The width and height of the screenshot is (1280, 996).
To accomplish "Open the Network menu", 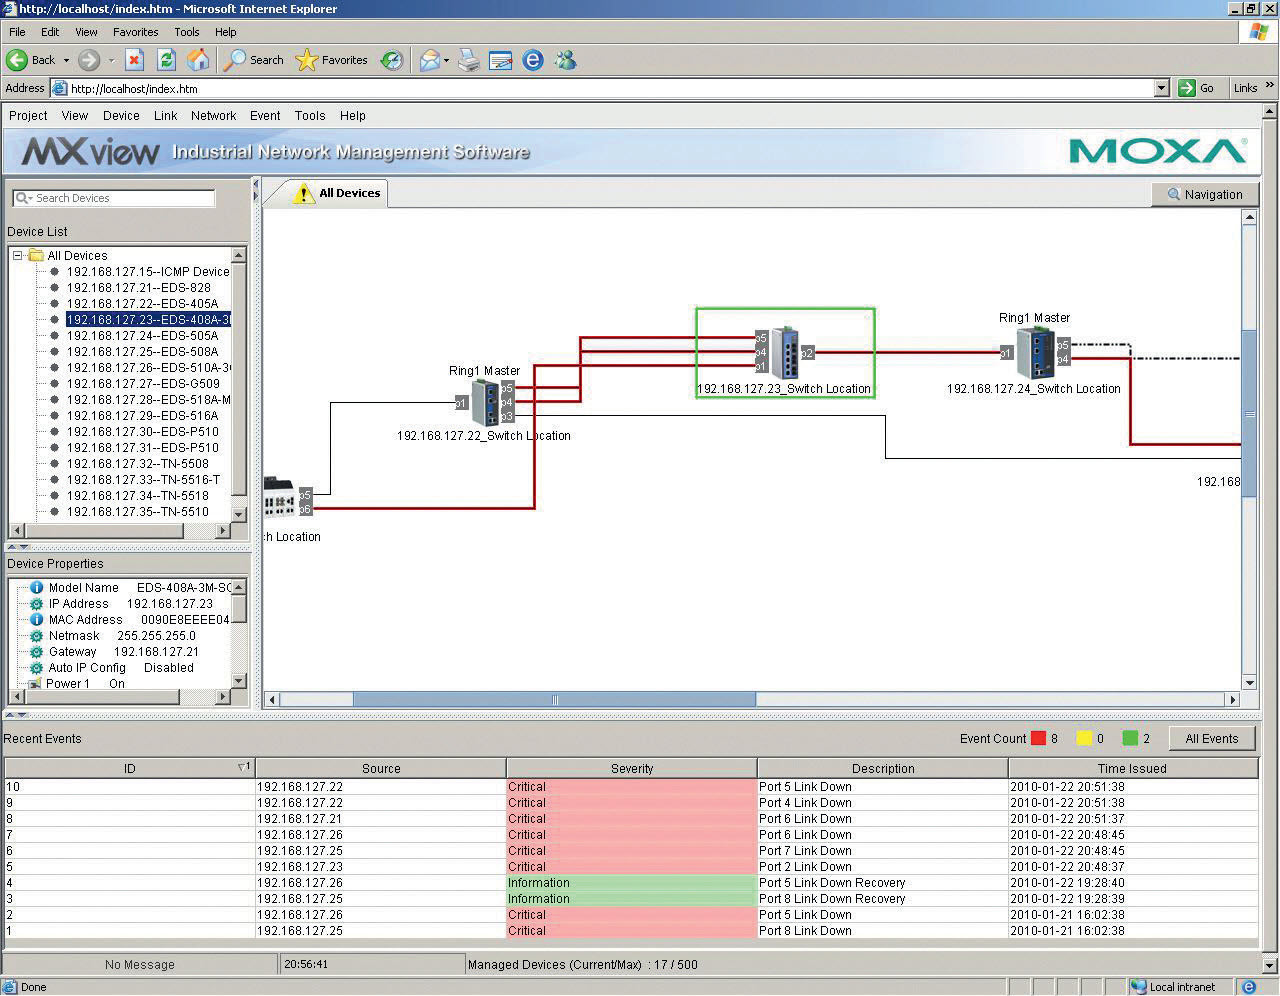I will coord(213,116).
